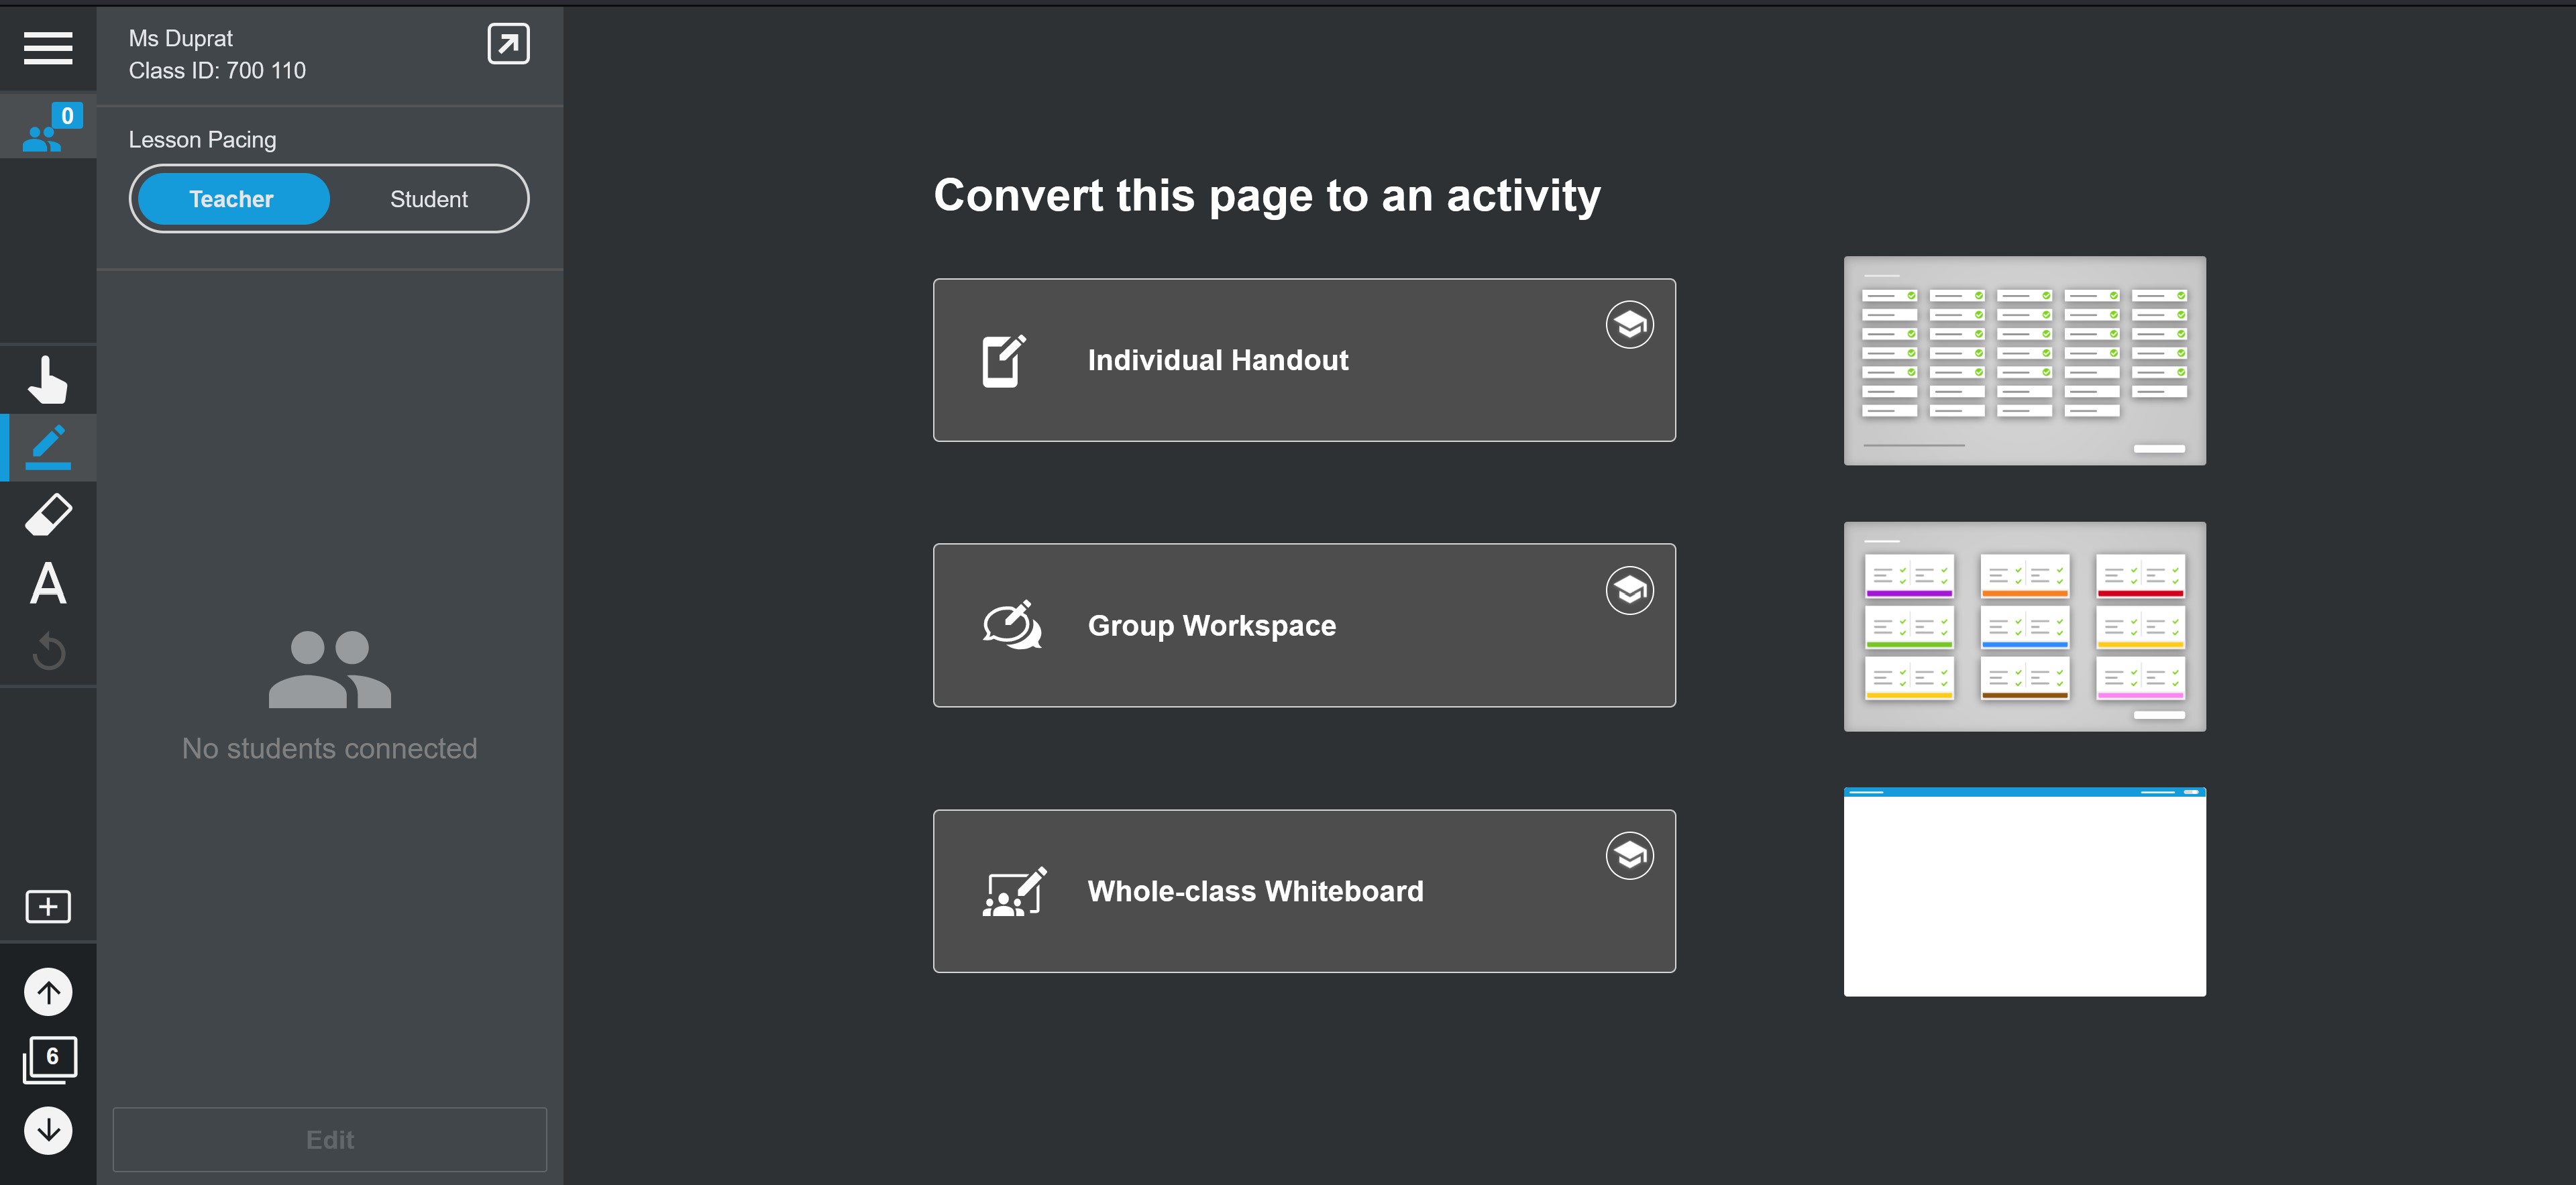
Task: Click the Group Workspace chat-pencil icon
Action: click(1012, 625)
